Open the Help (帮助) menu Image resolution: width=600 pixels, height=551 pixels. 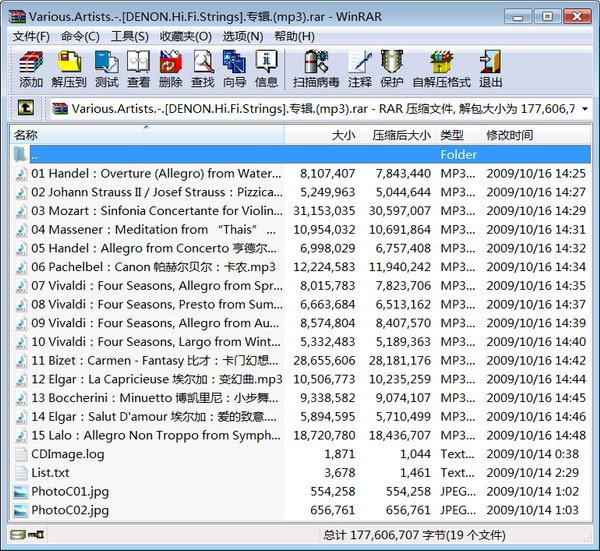click(x=294, y=37)
